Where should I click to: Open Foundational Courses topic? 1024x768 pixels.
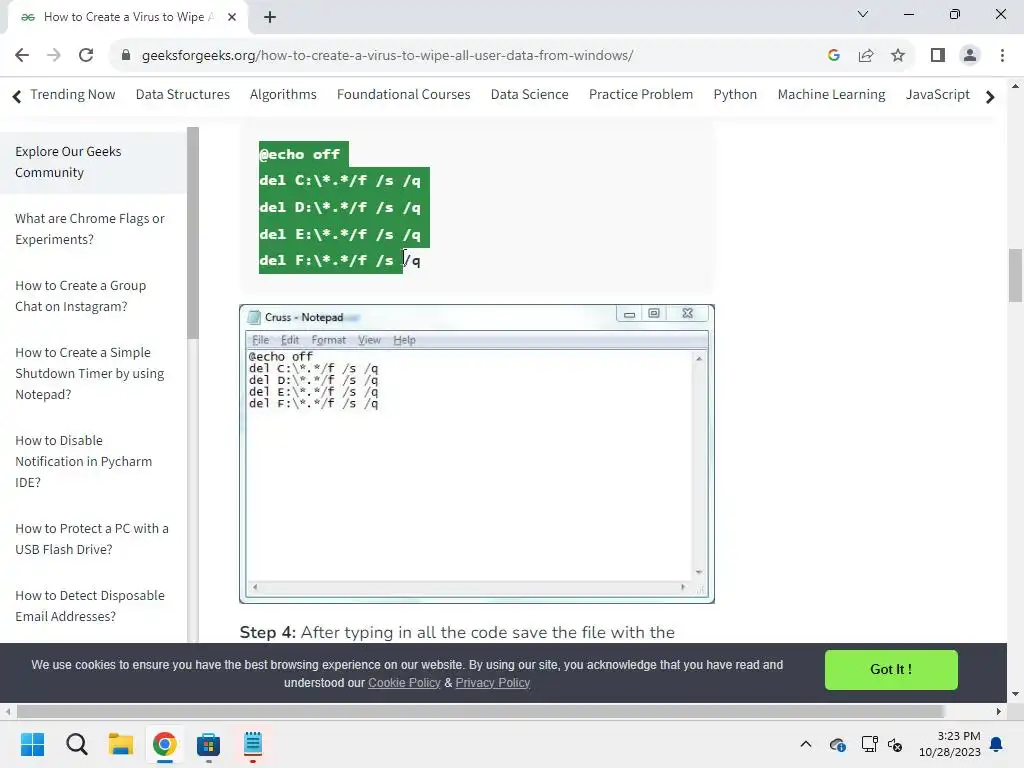pos(404,95)
